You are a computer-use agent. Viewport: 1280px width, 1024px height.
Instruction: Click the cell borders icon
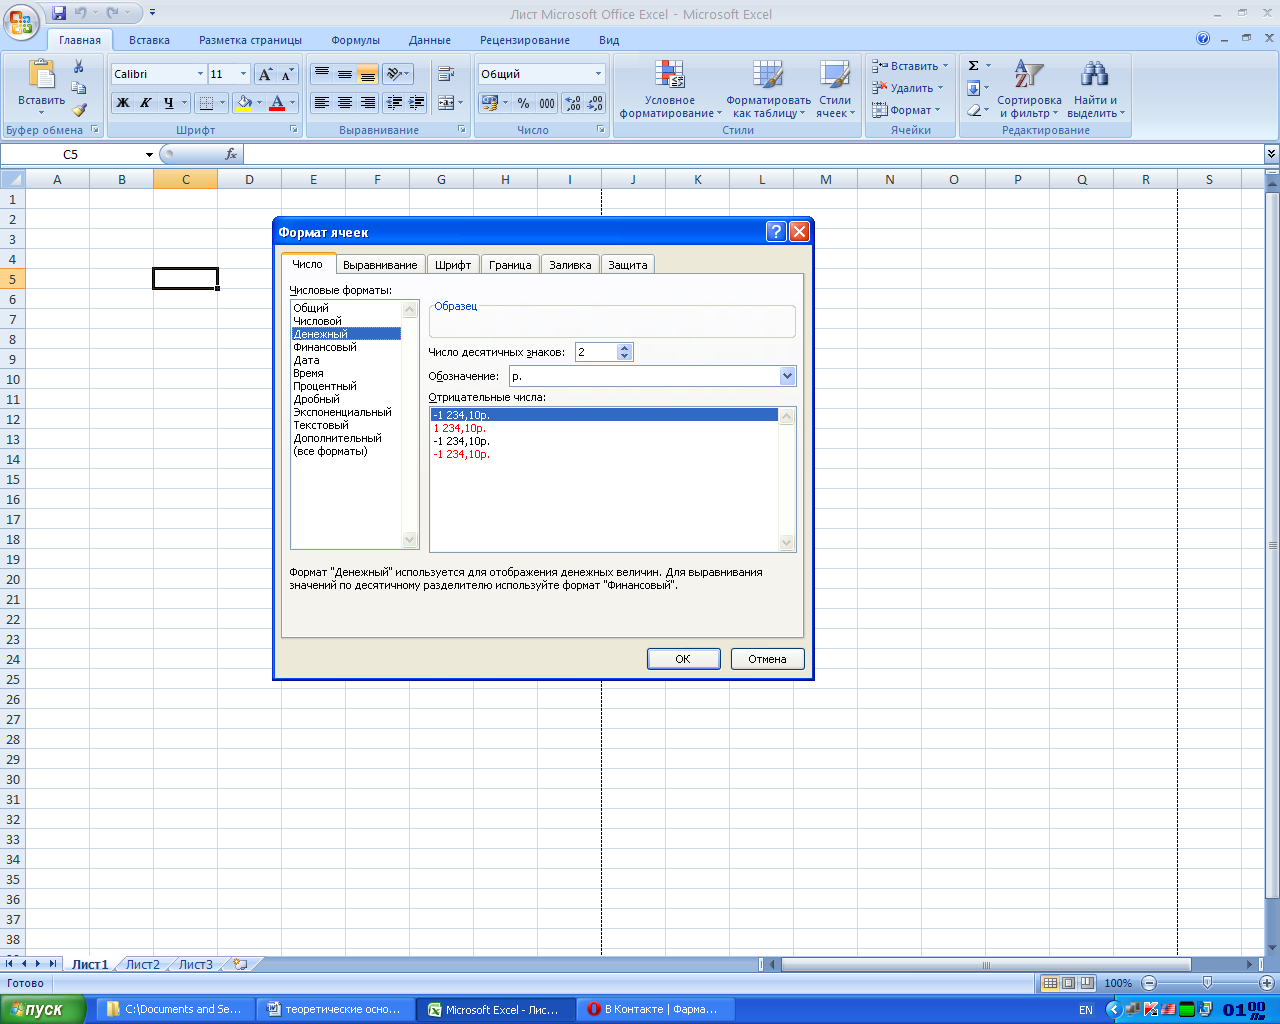(205, 102)
